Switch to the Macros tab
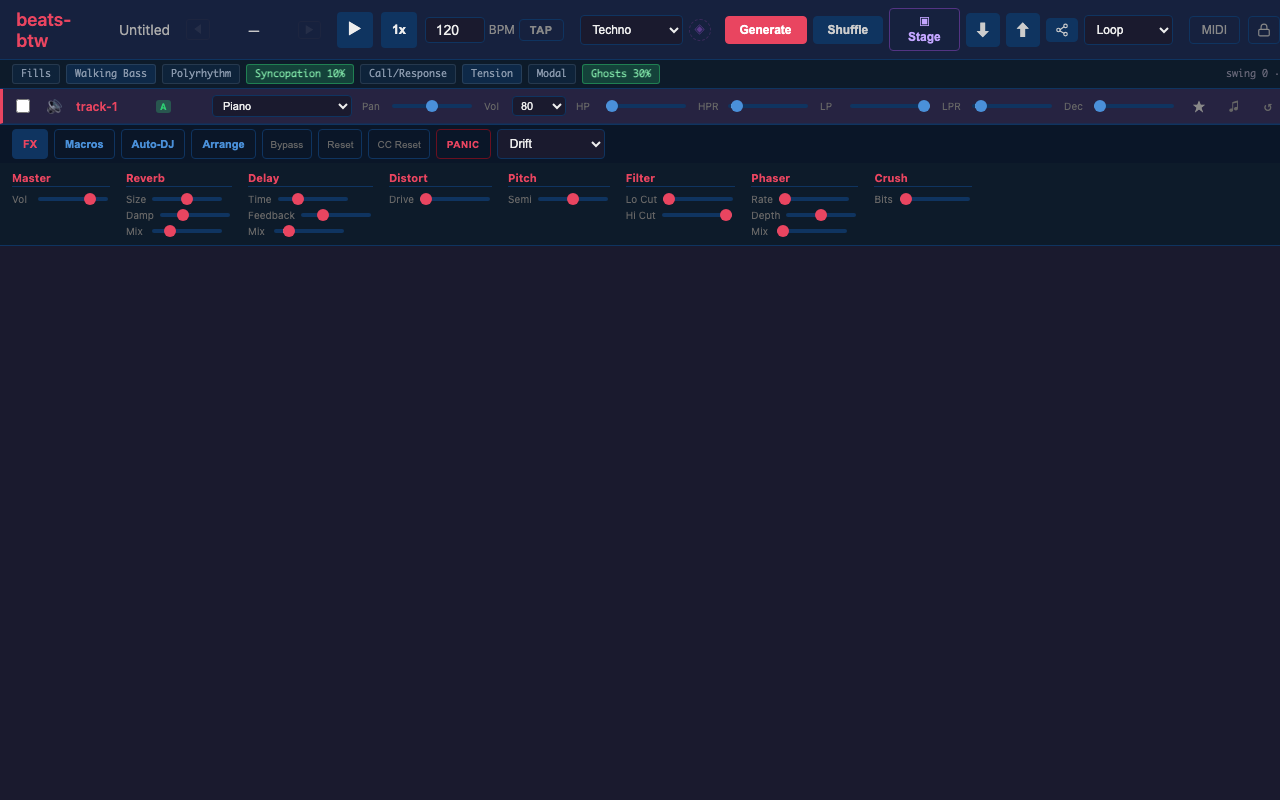1280x800 pixels. pyautogui.click(x=84, y=143)
